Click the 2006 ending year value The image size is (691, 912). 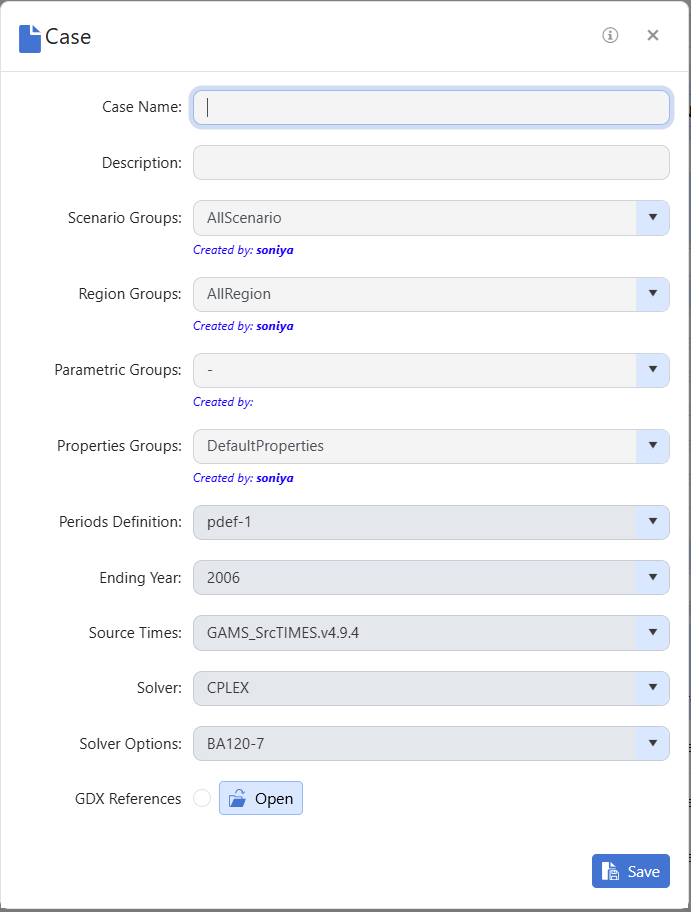tap(223, 578)
